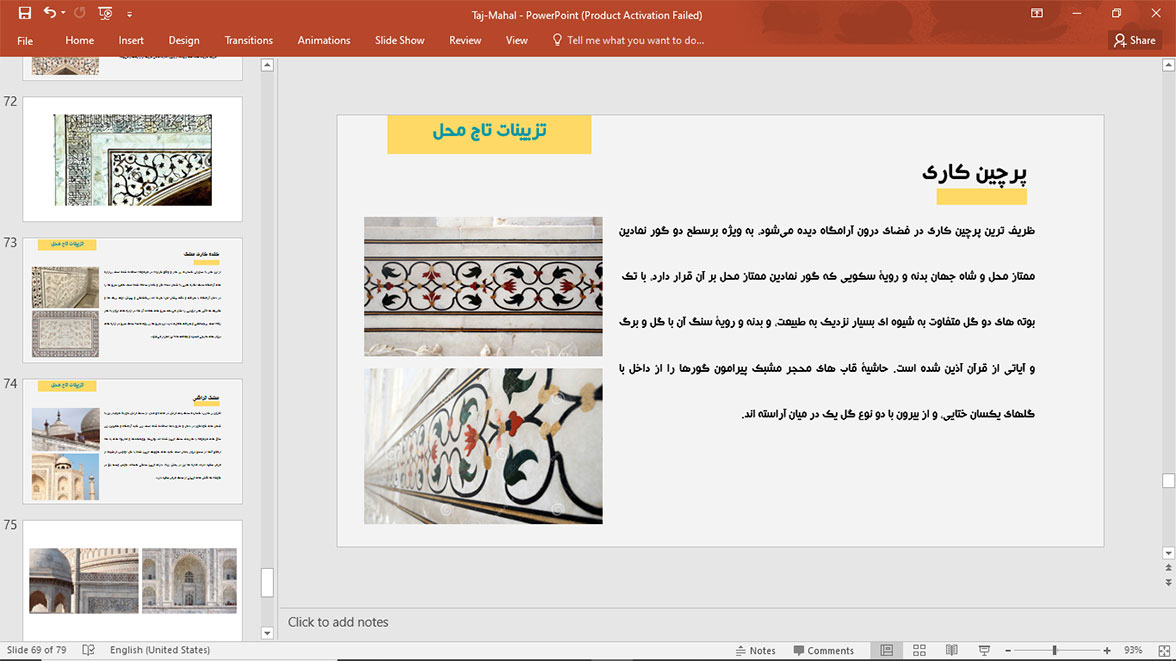The width and height of the screenshot is (1176, 661).
Task: Toggle the Comments pane
Action: tap(823, 650)
